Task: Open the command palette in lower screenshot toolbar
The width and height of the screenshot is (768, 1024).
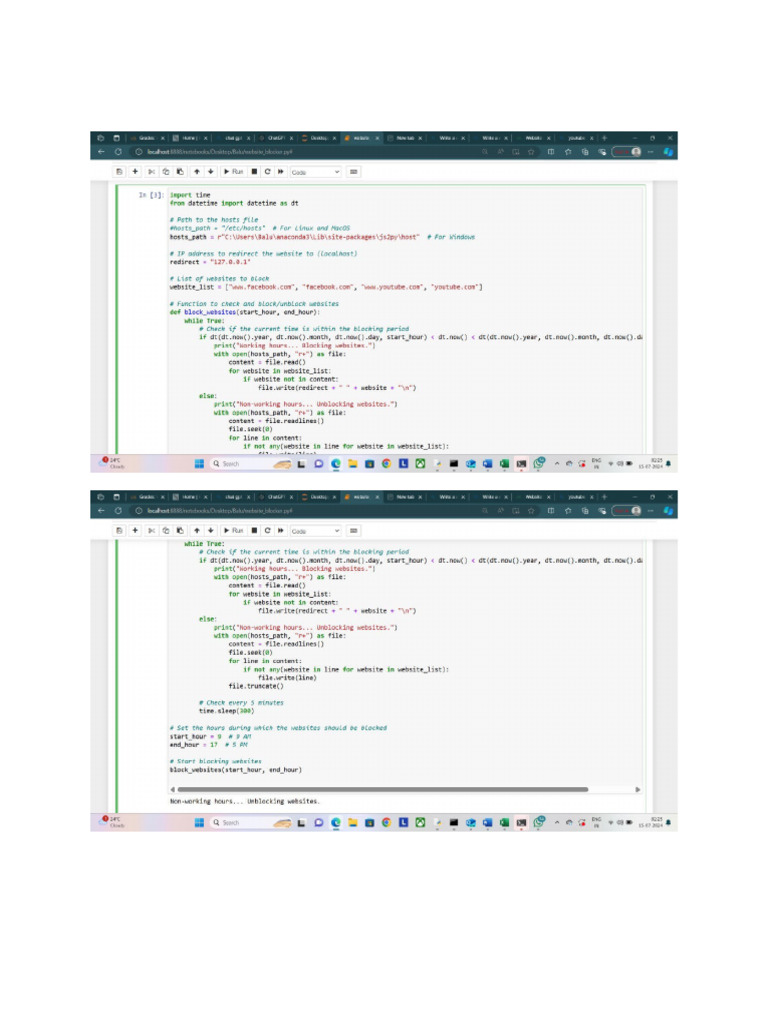Action: coord(353,531)
